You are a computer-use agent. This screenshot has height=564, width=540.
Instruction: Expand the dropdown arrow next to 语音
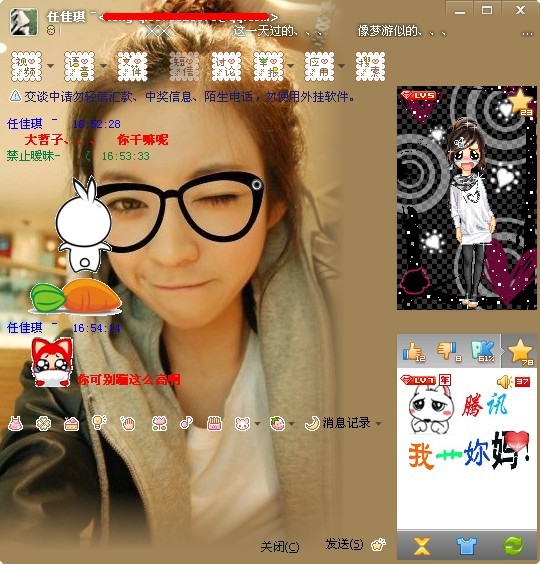click(x=103, y=66)
